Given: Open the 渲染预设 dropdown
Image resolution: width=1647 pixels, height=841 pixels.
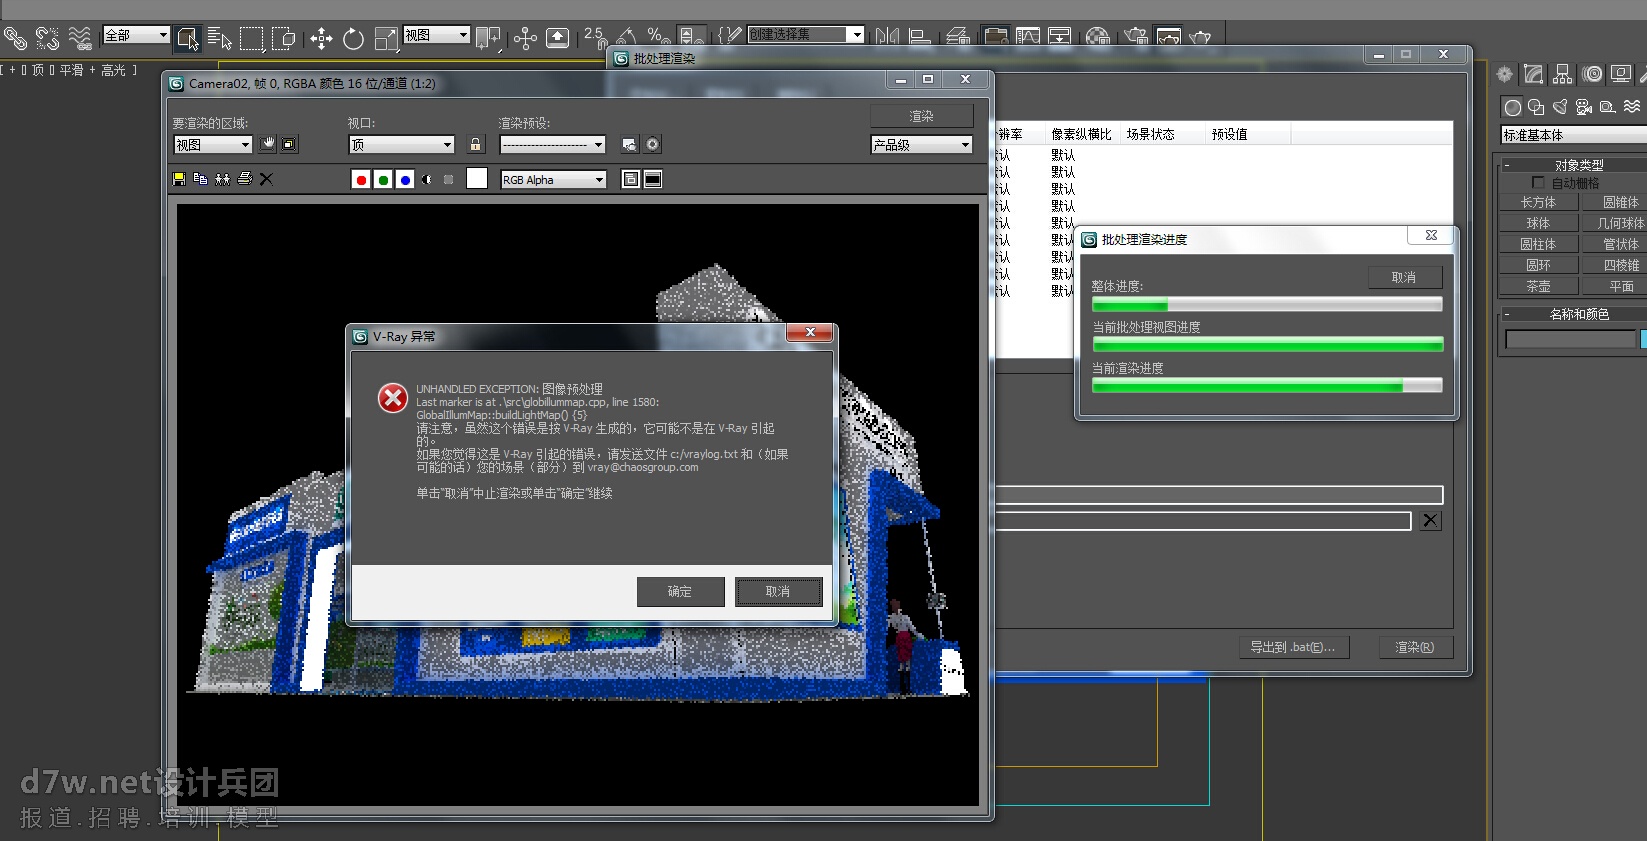Looking at the screenshot, I should (552, 145).
